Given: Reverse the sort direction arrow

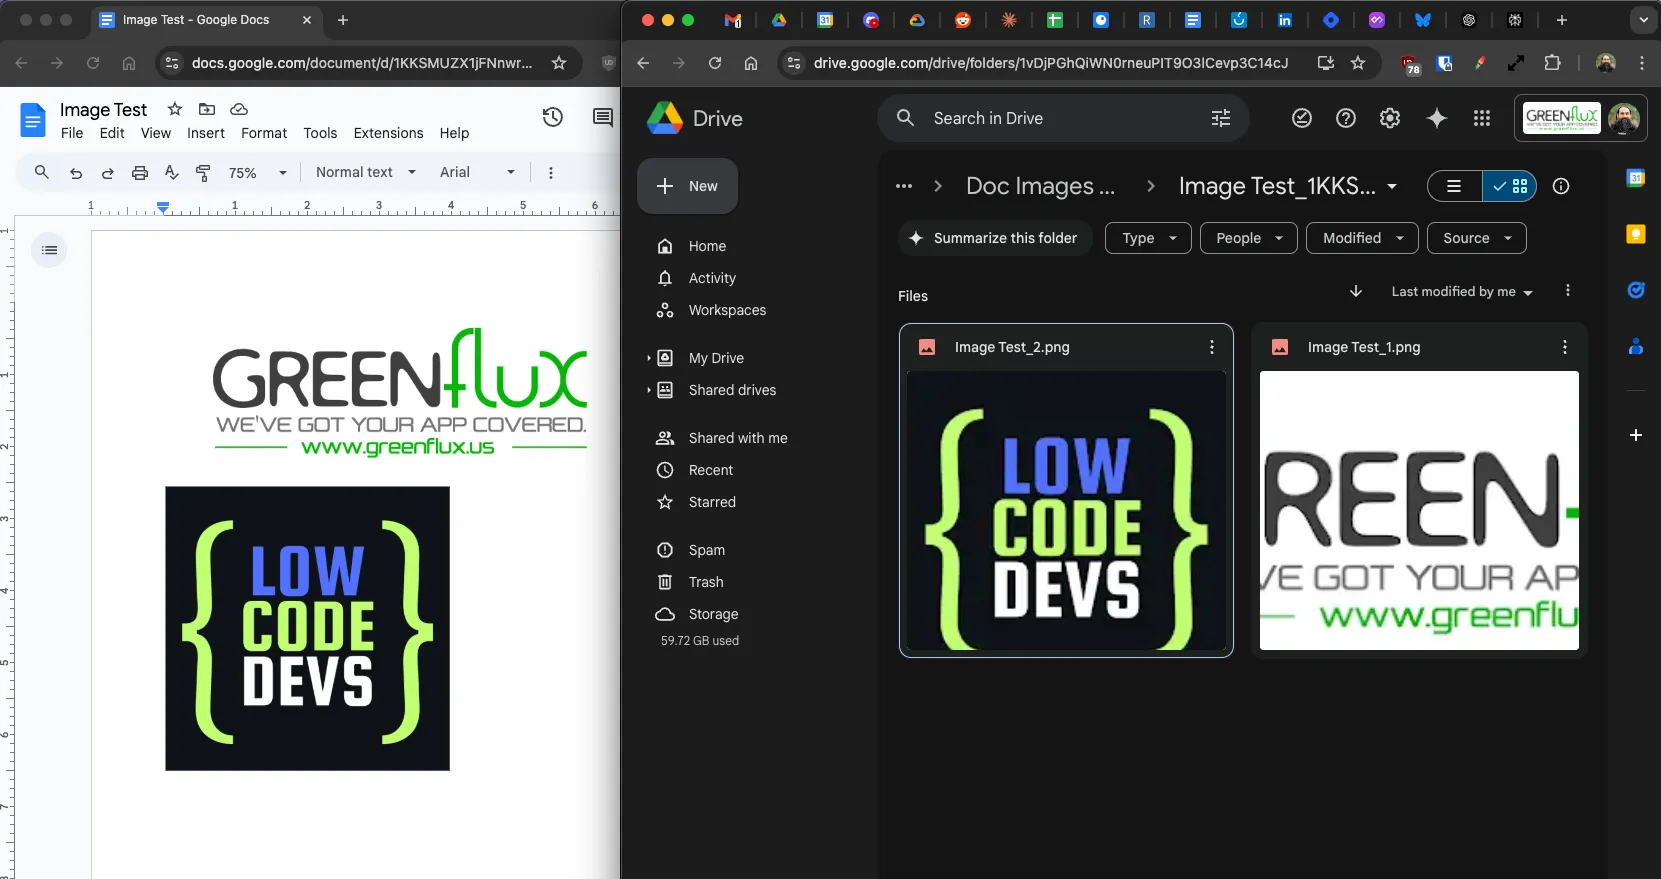Looking at the screenshot, I should pos(1355,291).
